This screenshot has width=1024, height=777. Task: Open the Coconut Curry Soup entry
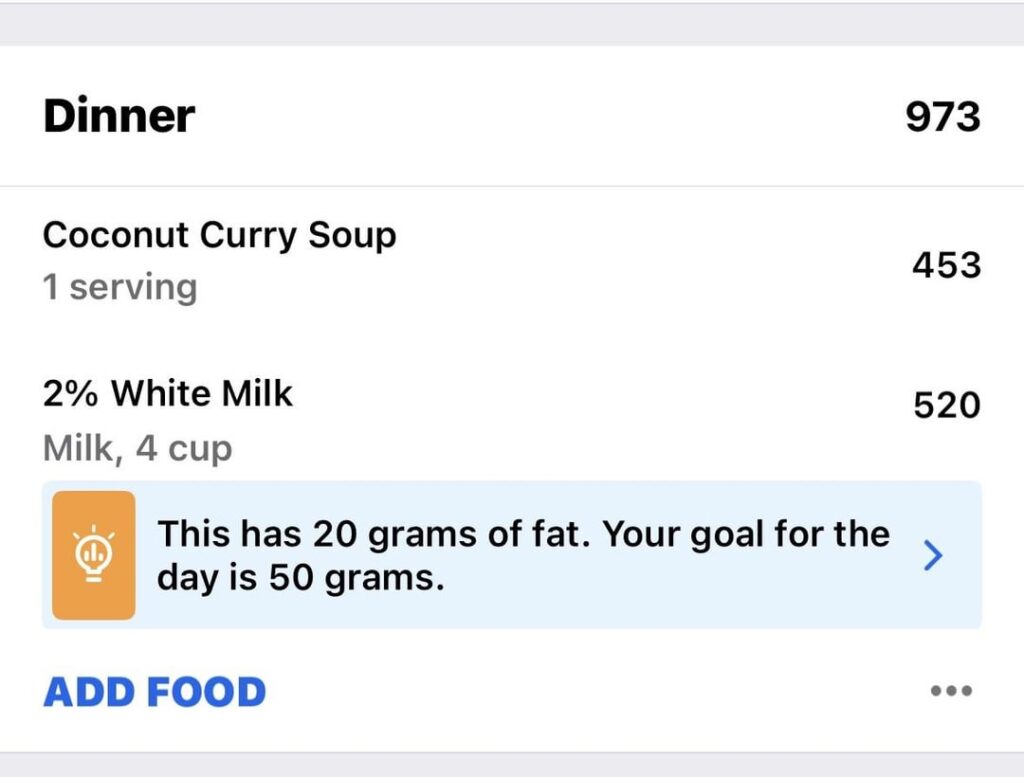click(219, 236)
